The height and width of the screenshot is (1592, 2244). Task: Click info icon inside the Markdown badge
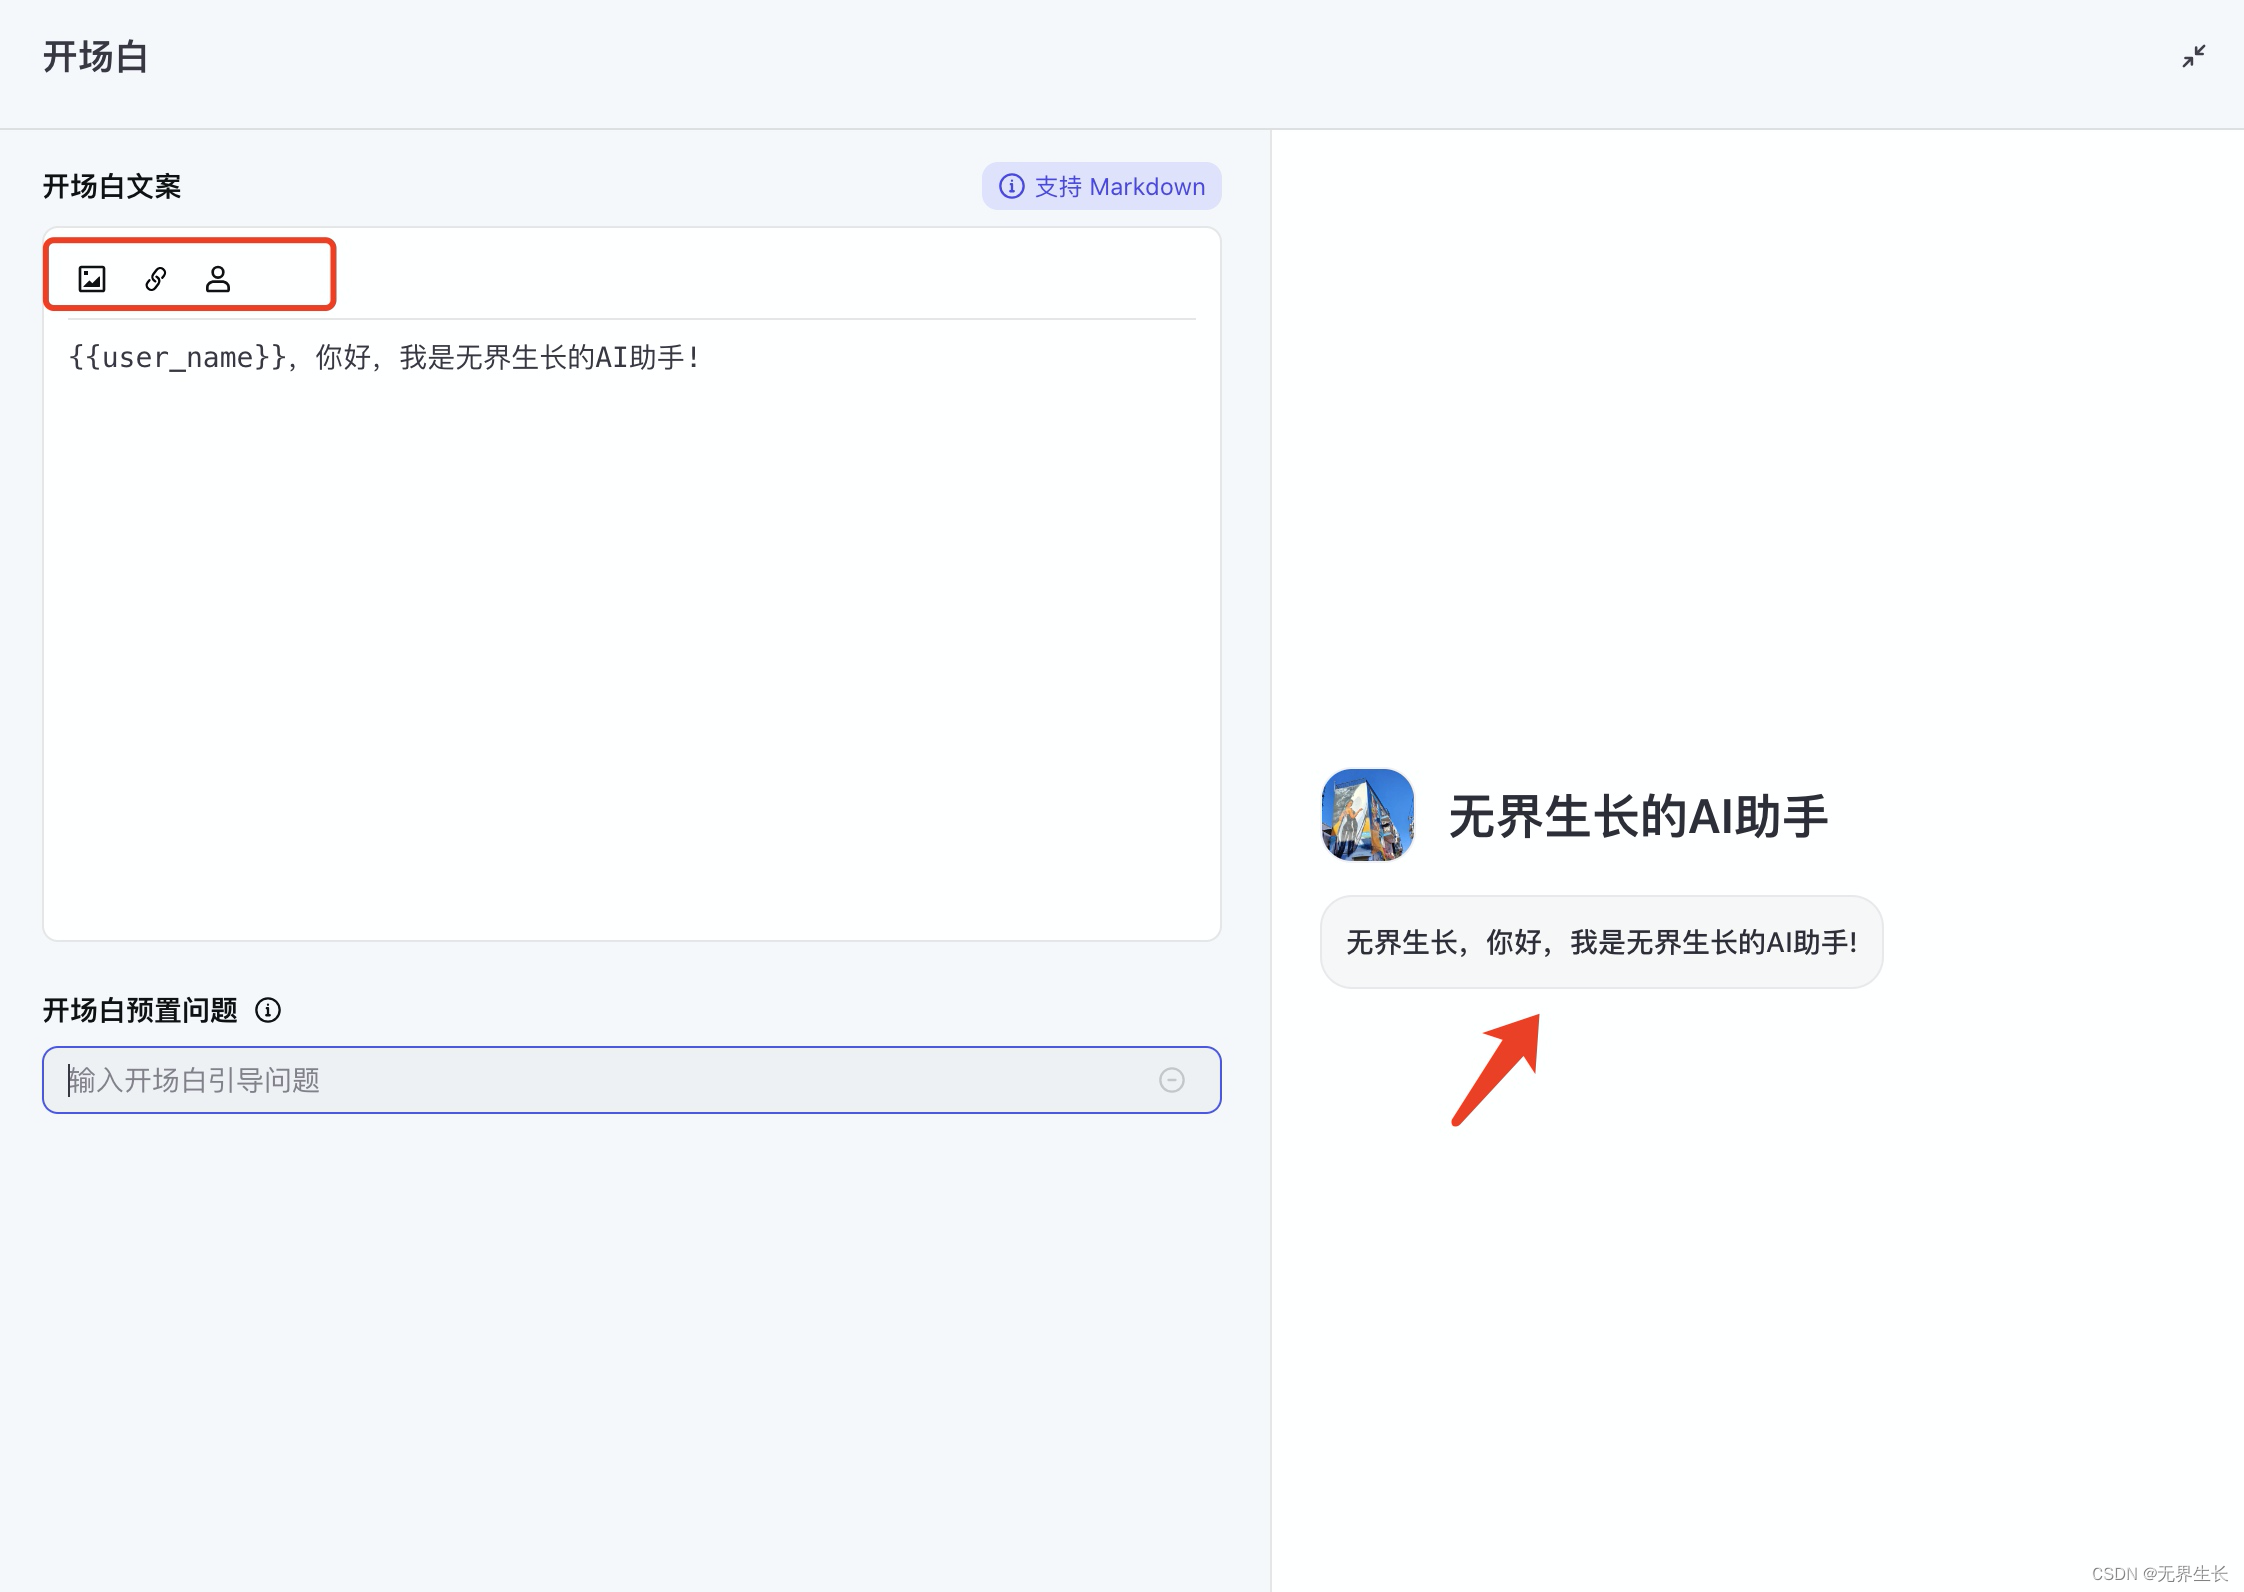coord(1012,187)
